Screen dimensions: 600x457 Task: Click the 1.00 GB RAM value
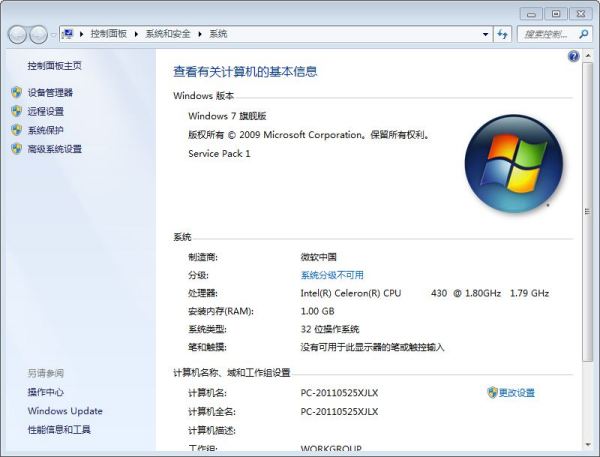pyautogui.click(x=318, y=311)
